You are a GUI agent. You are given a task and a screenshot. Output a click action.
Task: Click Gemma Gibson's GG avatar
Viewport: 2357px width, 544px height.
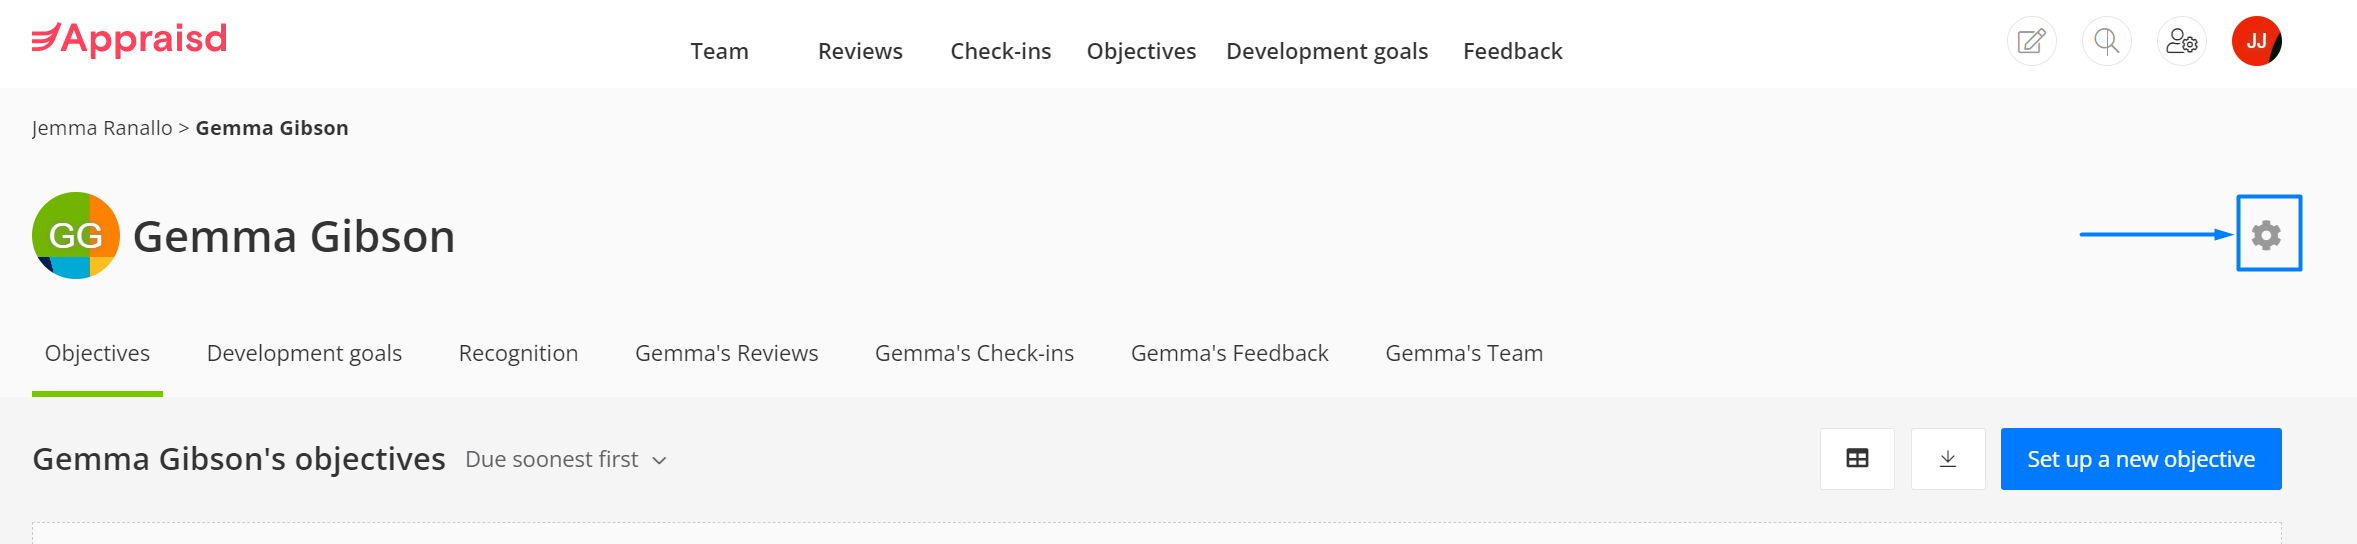[76, 236]
